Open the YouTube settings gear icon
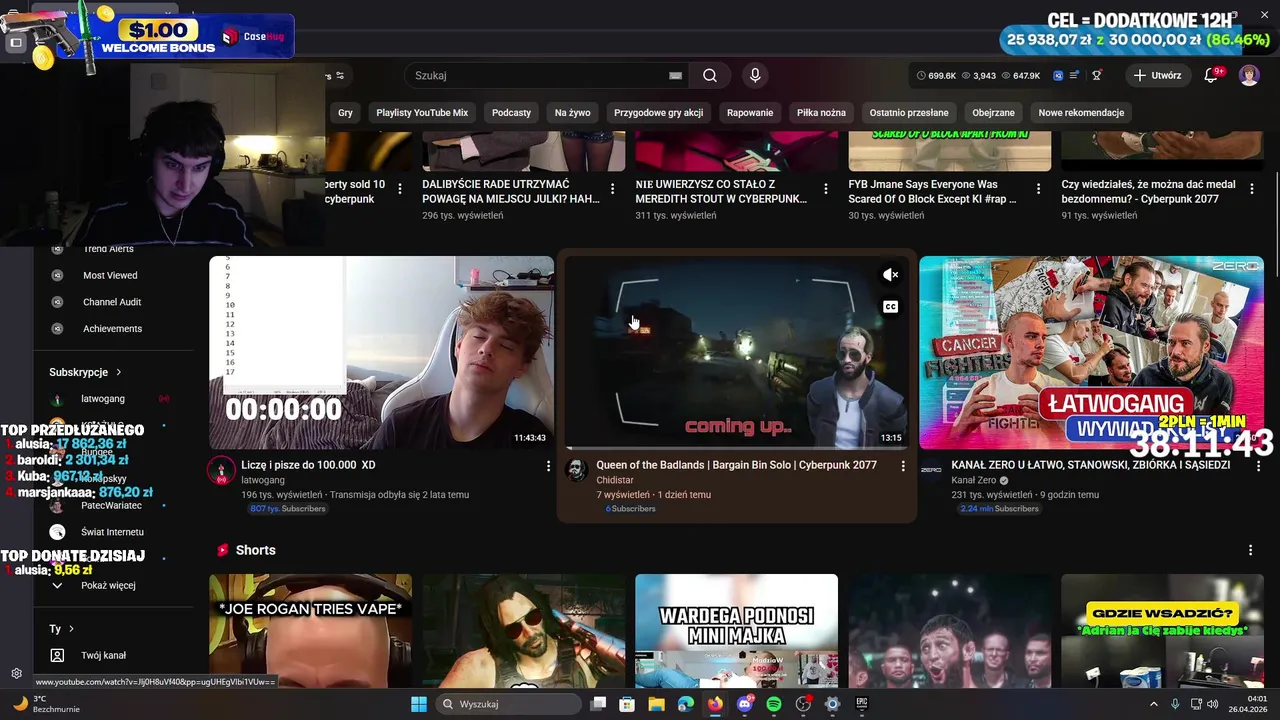1280x720 pixels. (x=16, y=673)
